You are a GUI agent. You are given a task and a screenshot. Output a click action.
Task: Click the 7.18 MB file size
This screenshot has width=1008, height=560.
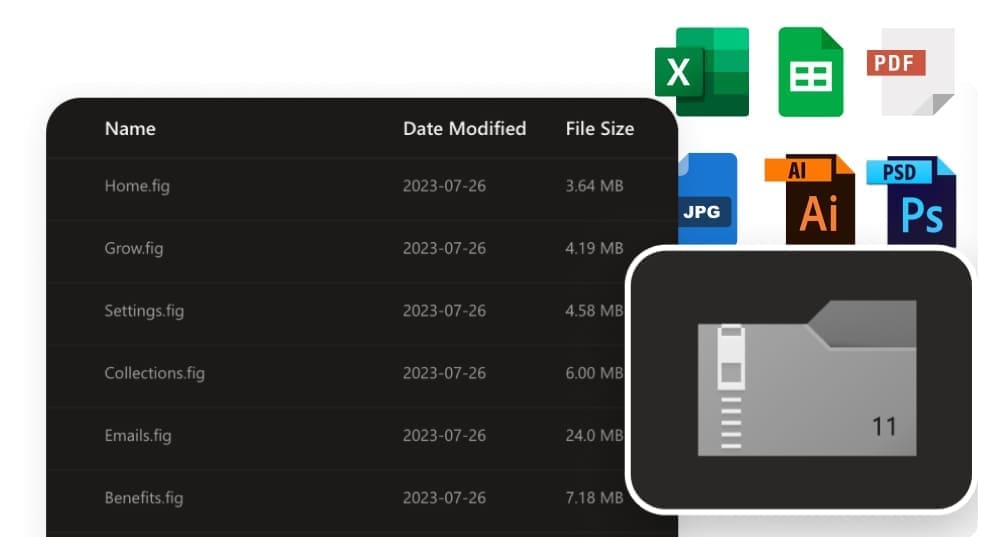[x=594, y=498]
